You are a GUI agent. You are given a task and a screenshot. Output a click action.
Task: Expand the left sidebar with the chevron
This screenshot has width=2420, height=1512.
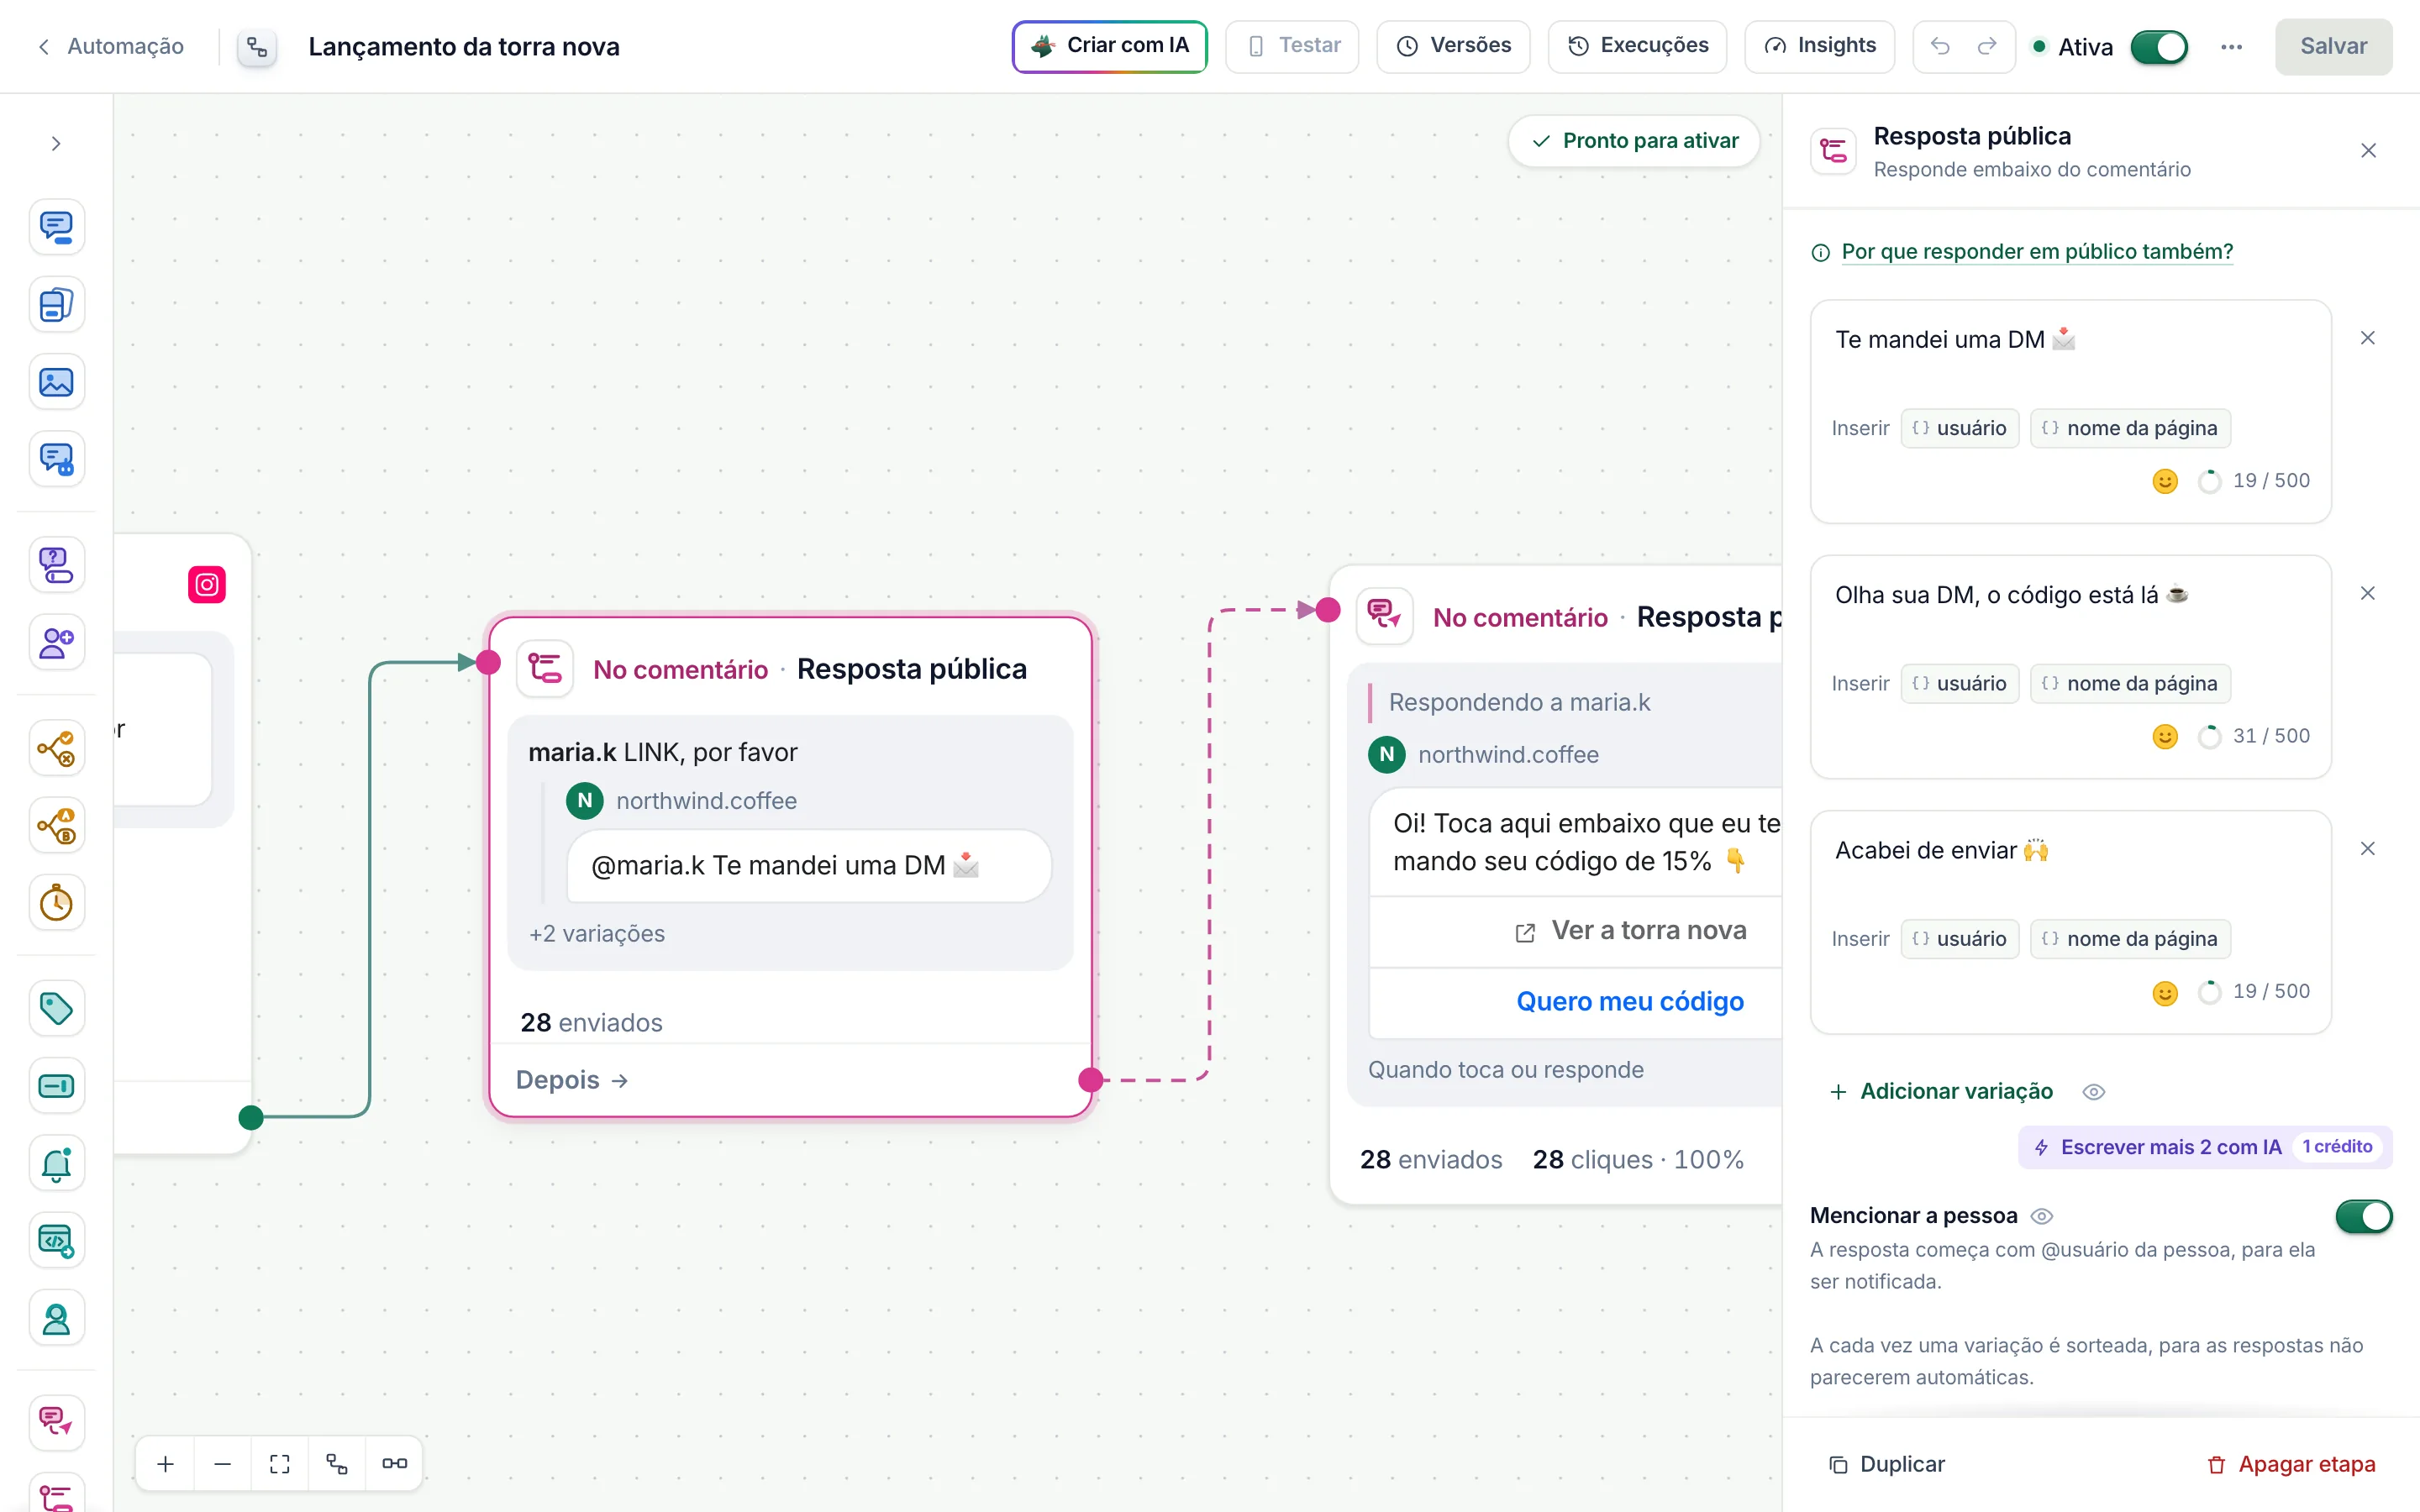point(56,144)
